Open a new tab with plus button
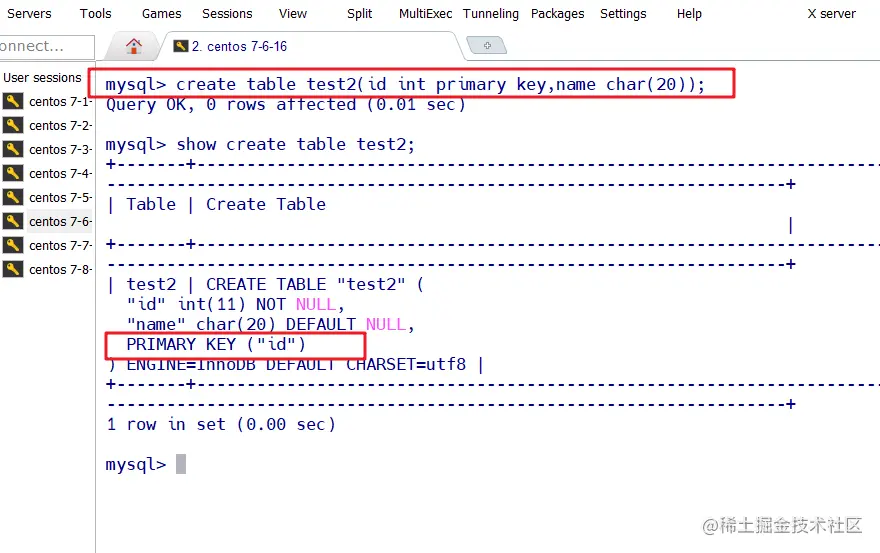 [x=487, y=45]
